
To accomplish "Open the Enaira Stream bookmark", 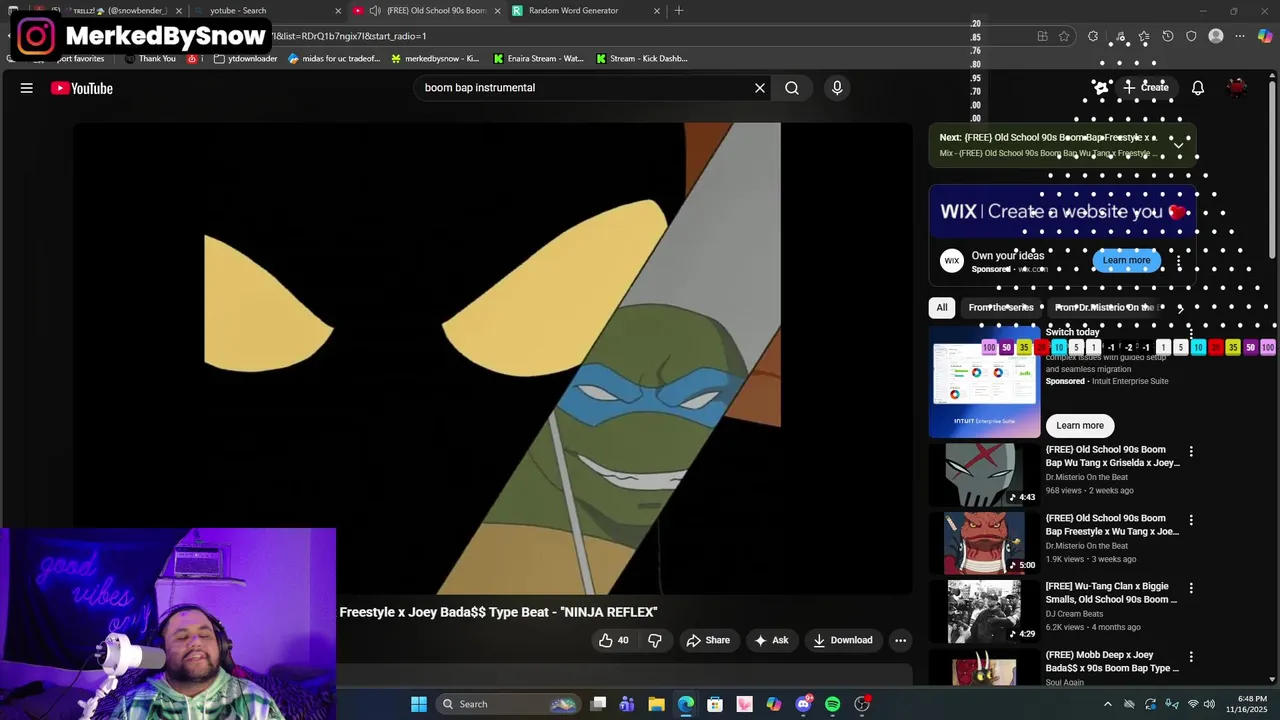I will [x=538, y=59].
